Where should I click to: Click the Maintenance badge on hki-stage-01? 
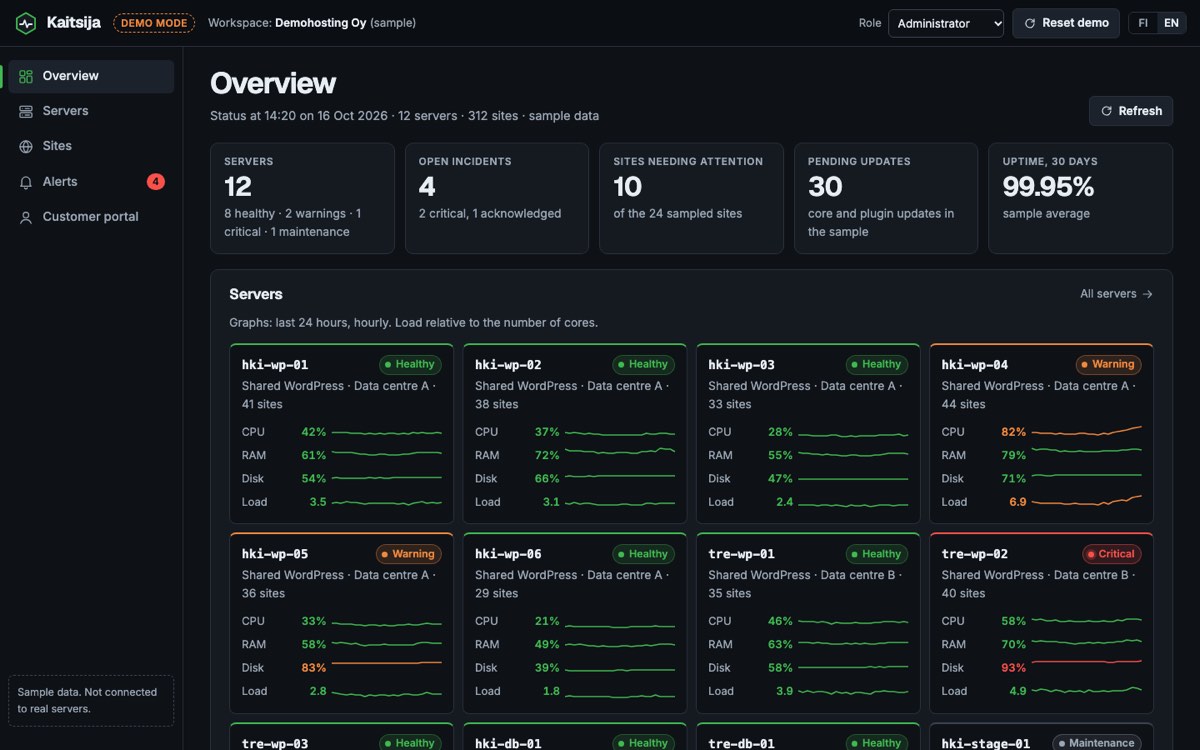tap(1097, 743)
